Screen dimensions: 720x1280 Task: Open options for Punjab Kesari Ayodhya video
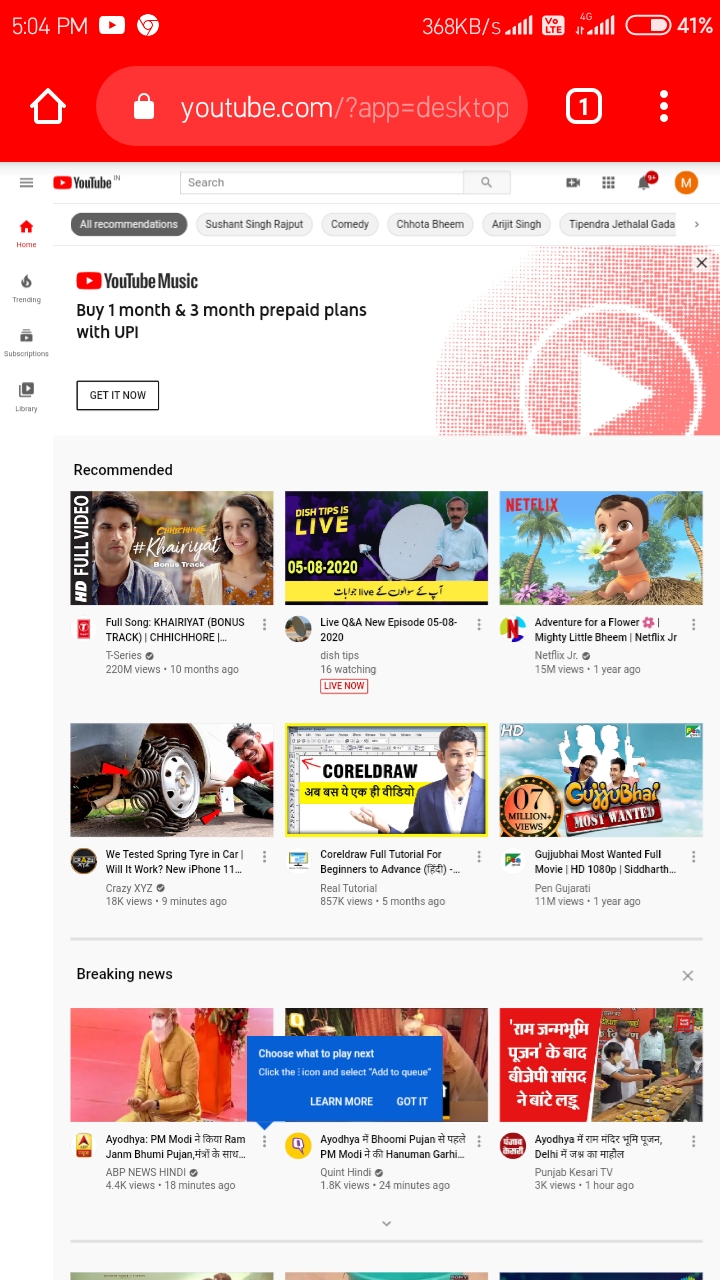[x=693, y=1141]
